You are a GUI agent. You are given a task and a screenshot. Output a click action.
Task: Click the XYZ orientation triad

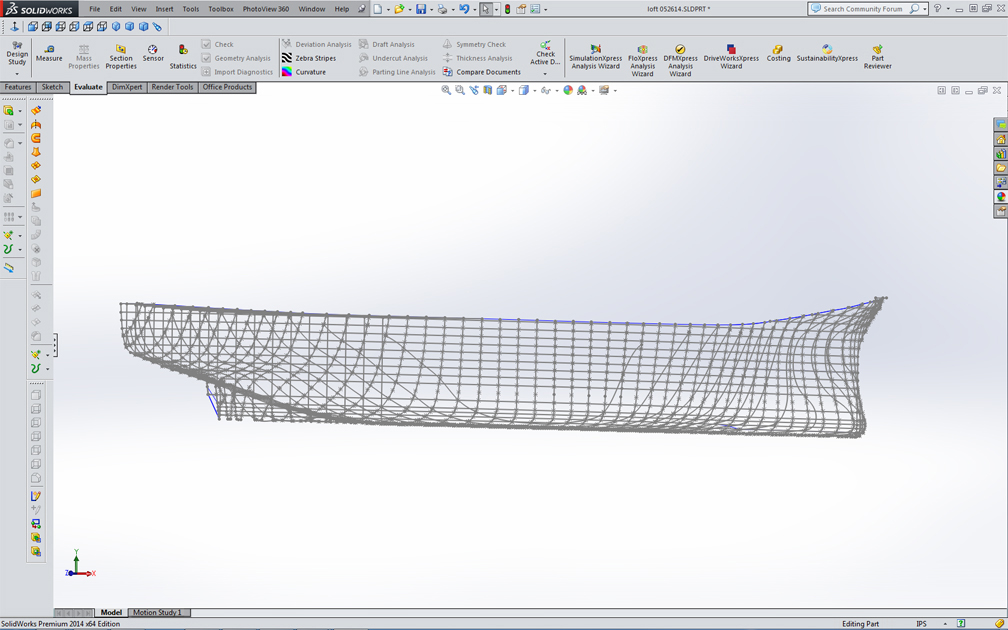point(80,564)
